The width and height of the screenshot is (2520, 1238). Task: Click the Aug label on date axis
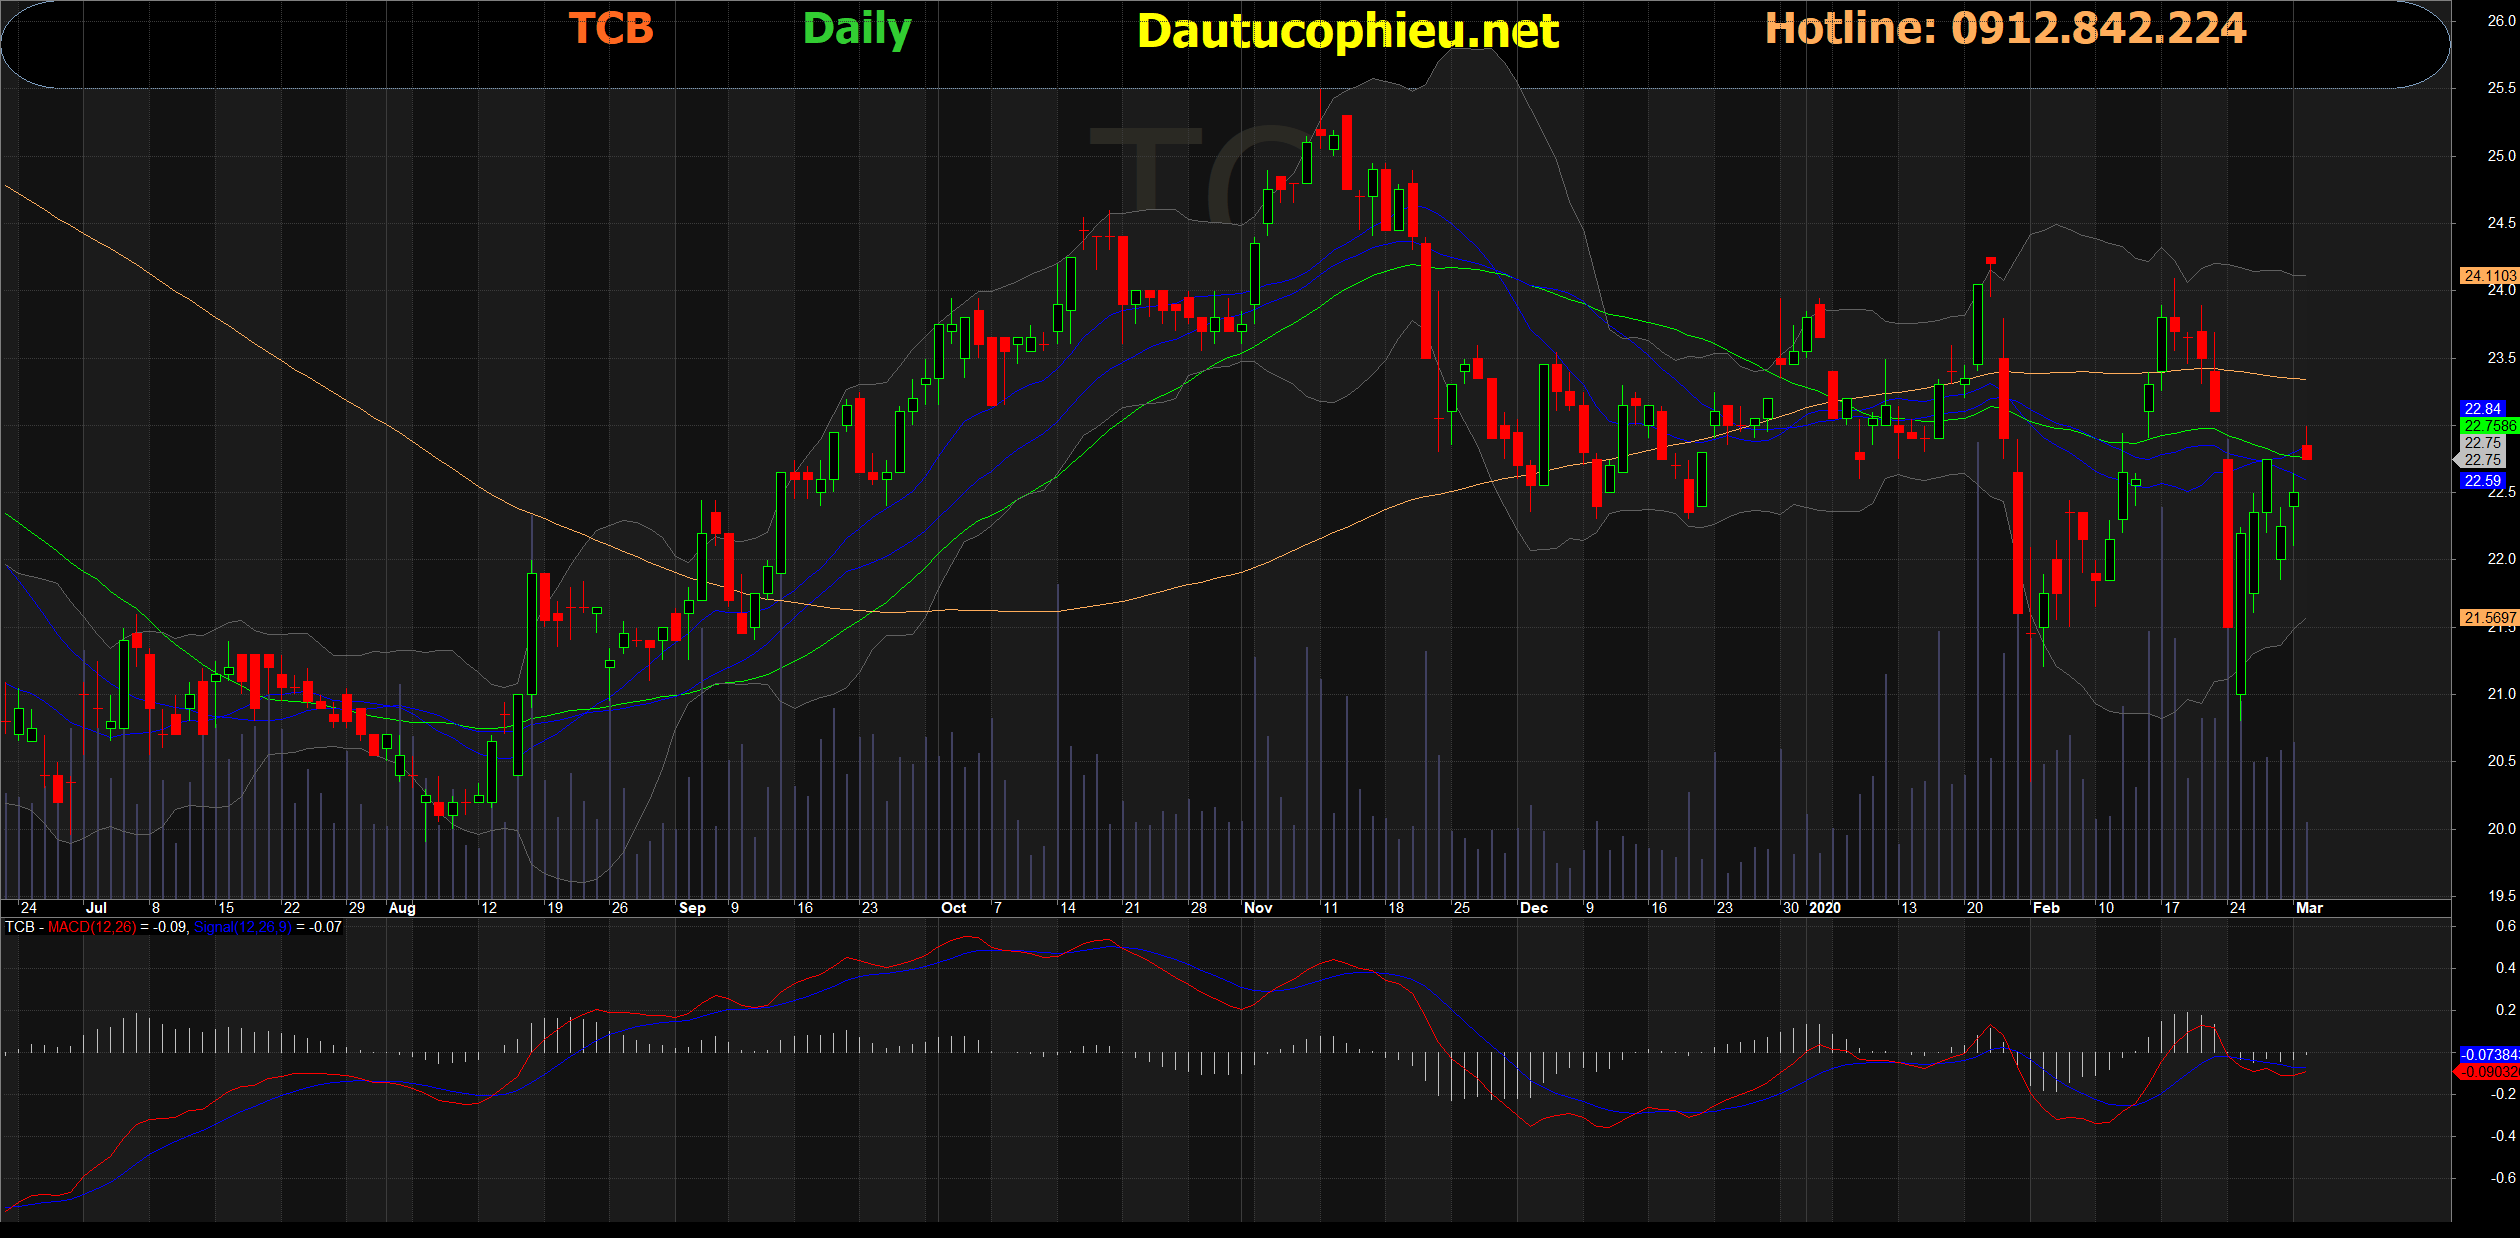(x=402, y=908)
